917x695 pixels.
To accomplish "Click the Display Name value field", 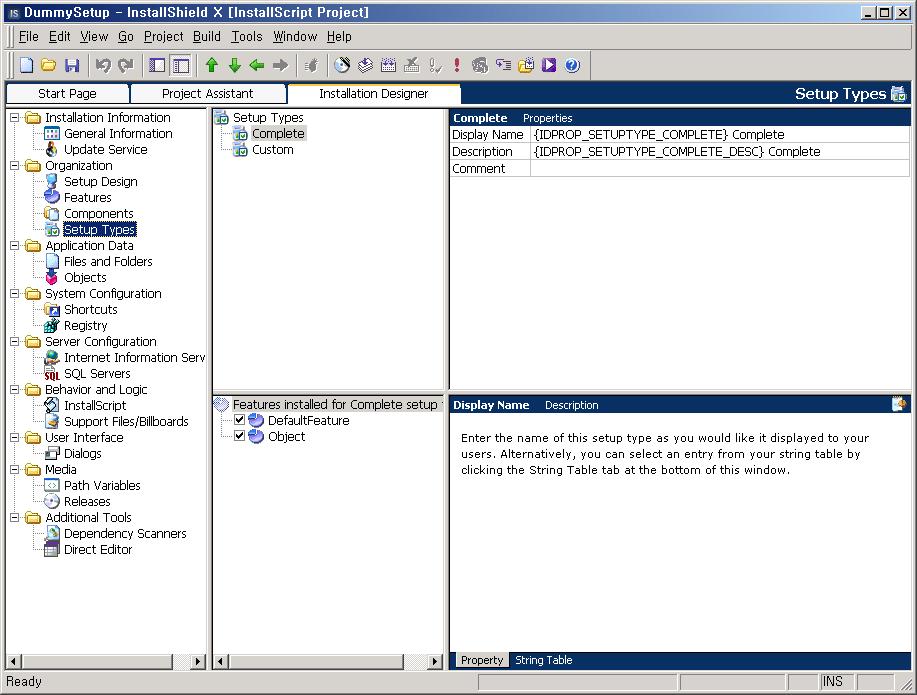I will click(720, 135).
